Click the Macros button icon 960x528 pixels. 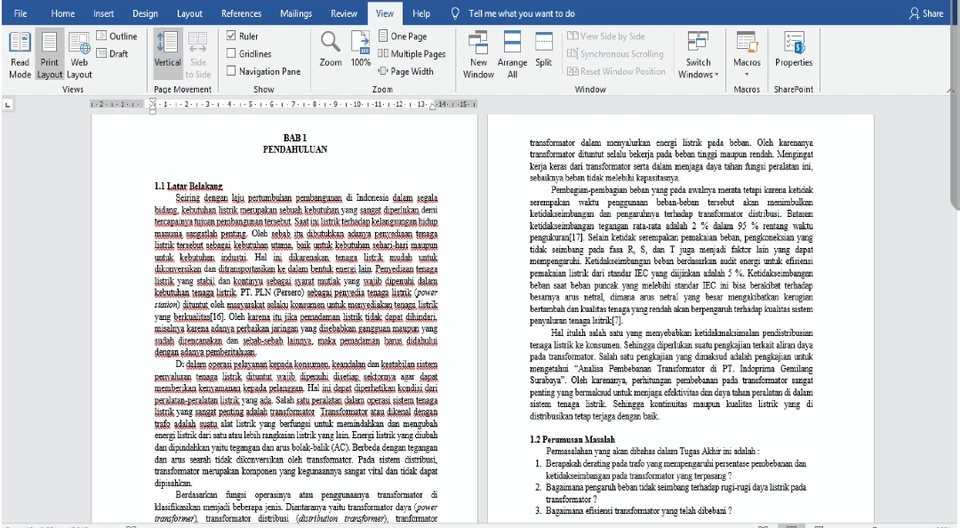746,44
